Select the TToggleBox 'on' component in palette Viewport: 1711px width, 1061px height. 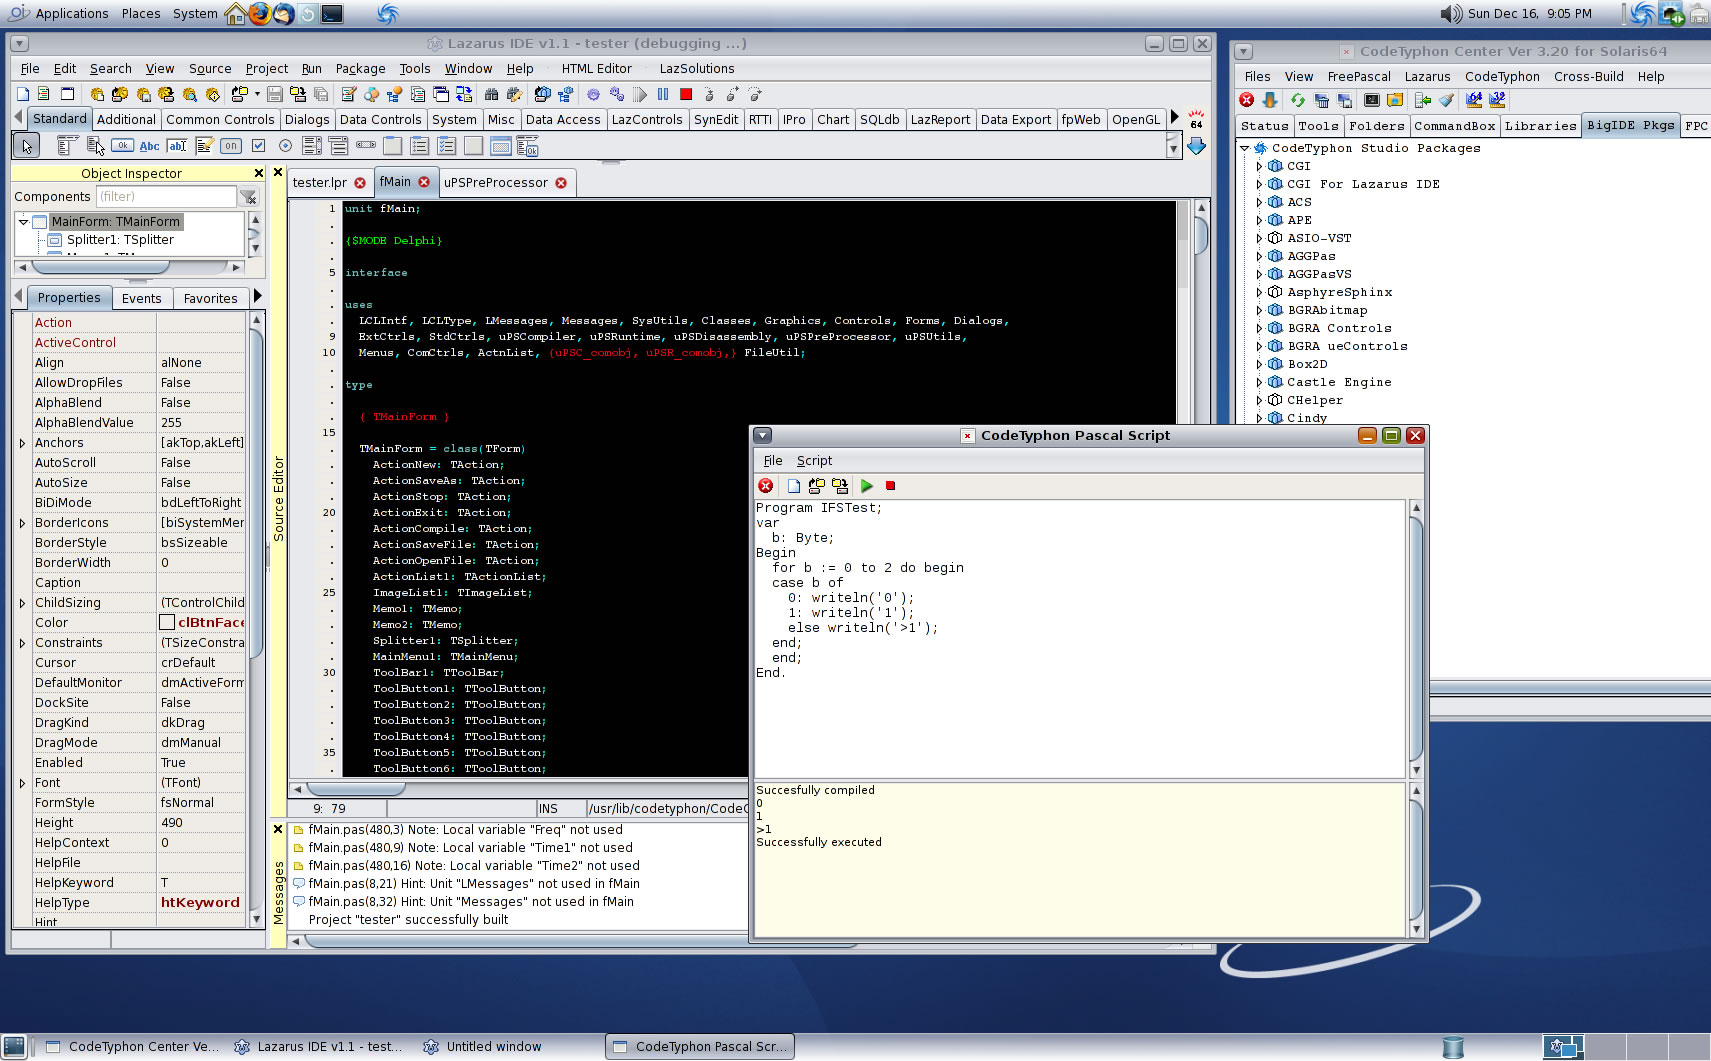[231, 146]
